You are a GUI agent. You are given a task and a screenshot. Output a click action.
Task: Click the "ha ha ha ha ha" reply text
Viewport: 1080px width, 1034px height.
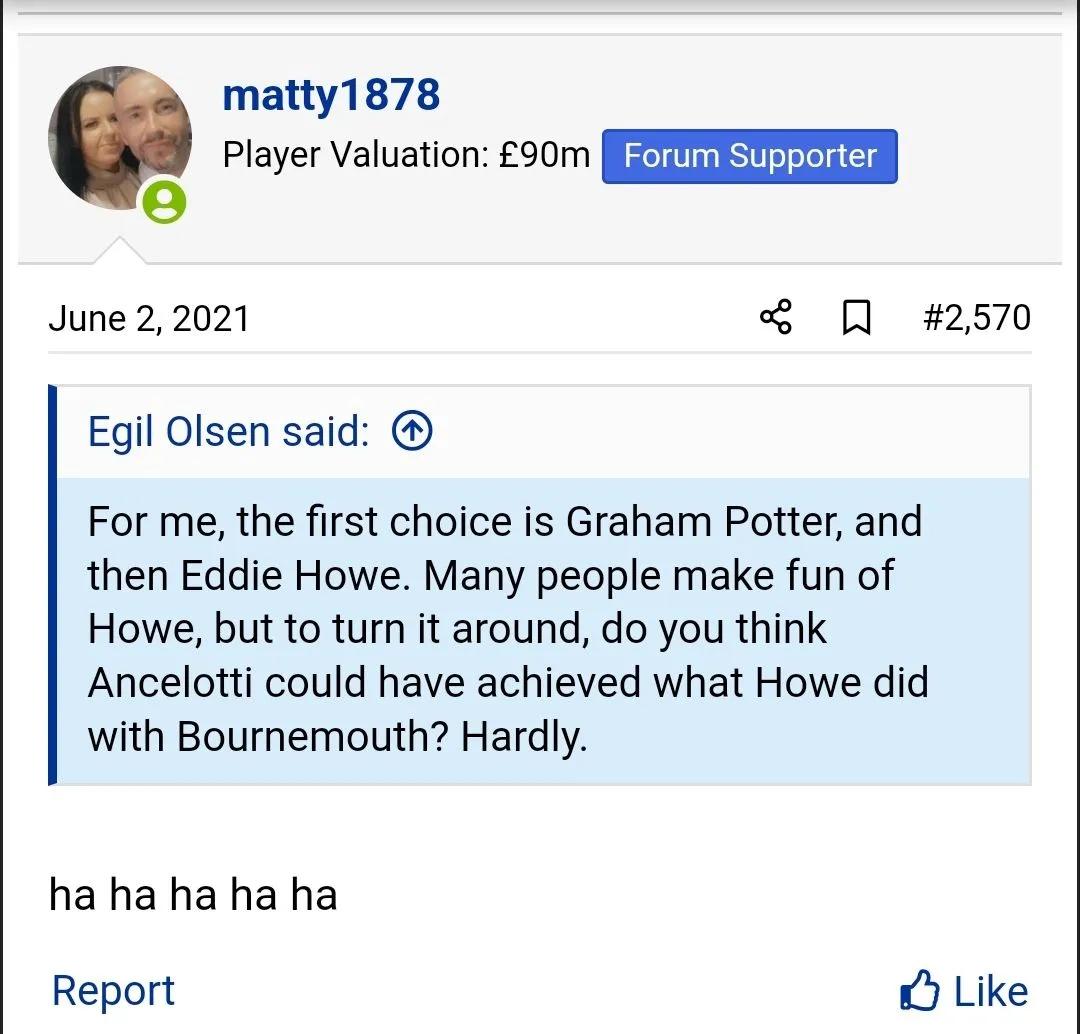193,894
